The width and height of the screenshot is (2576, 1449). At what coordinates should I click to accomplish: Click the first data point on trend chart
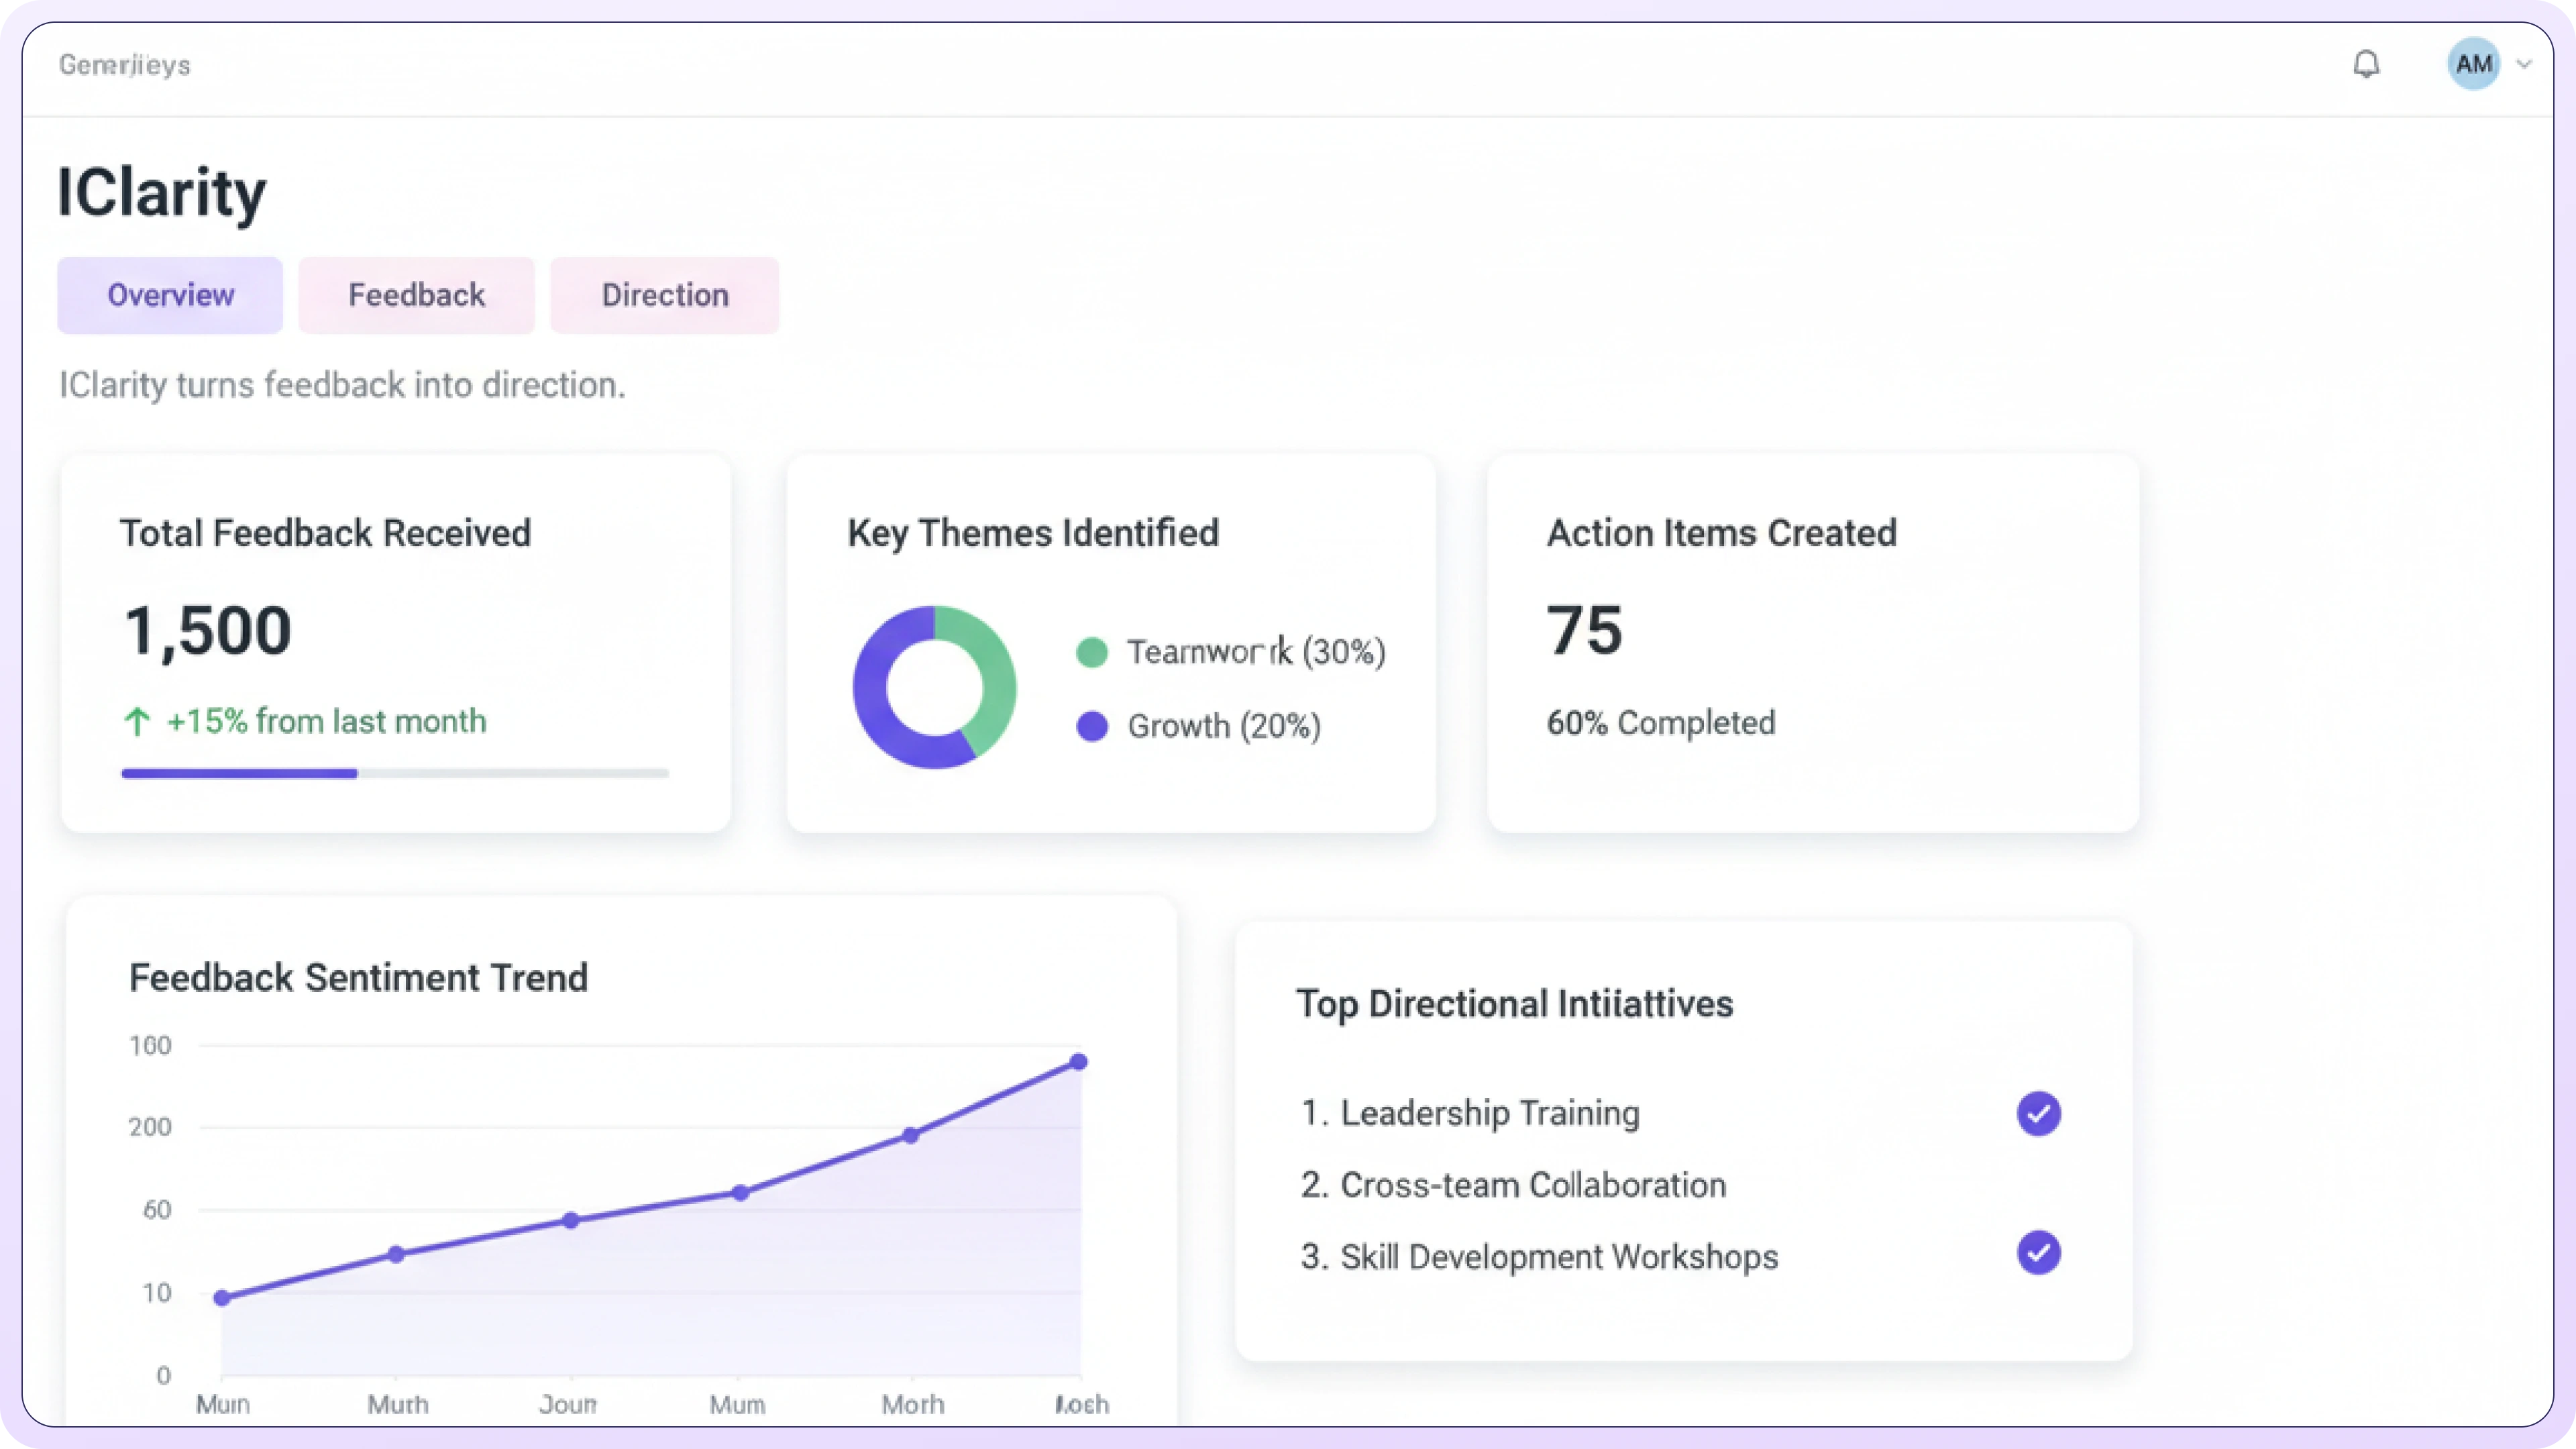pos(222,1298)
